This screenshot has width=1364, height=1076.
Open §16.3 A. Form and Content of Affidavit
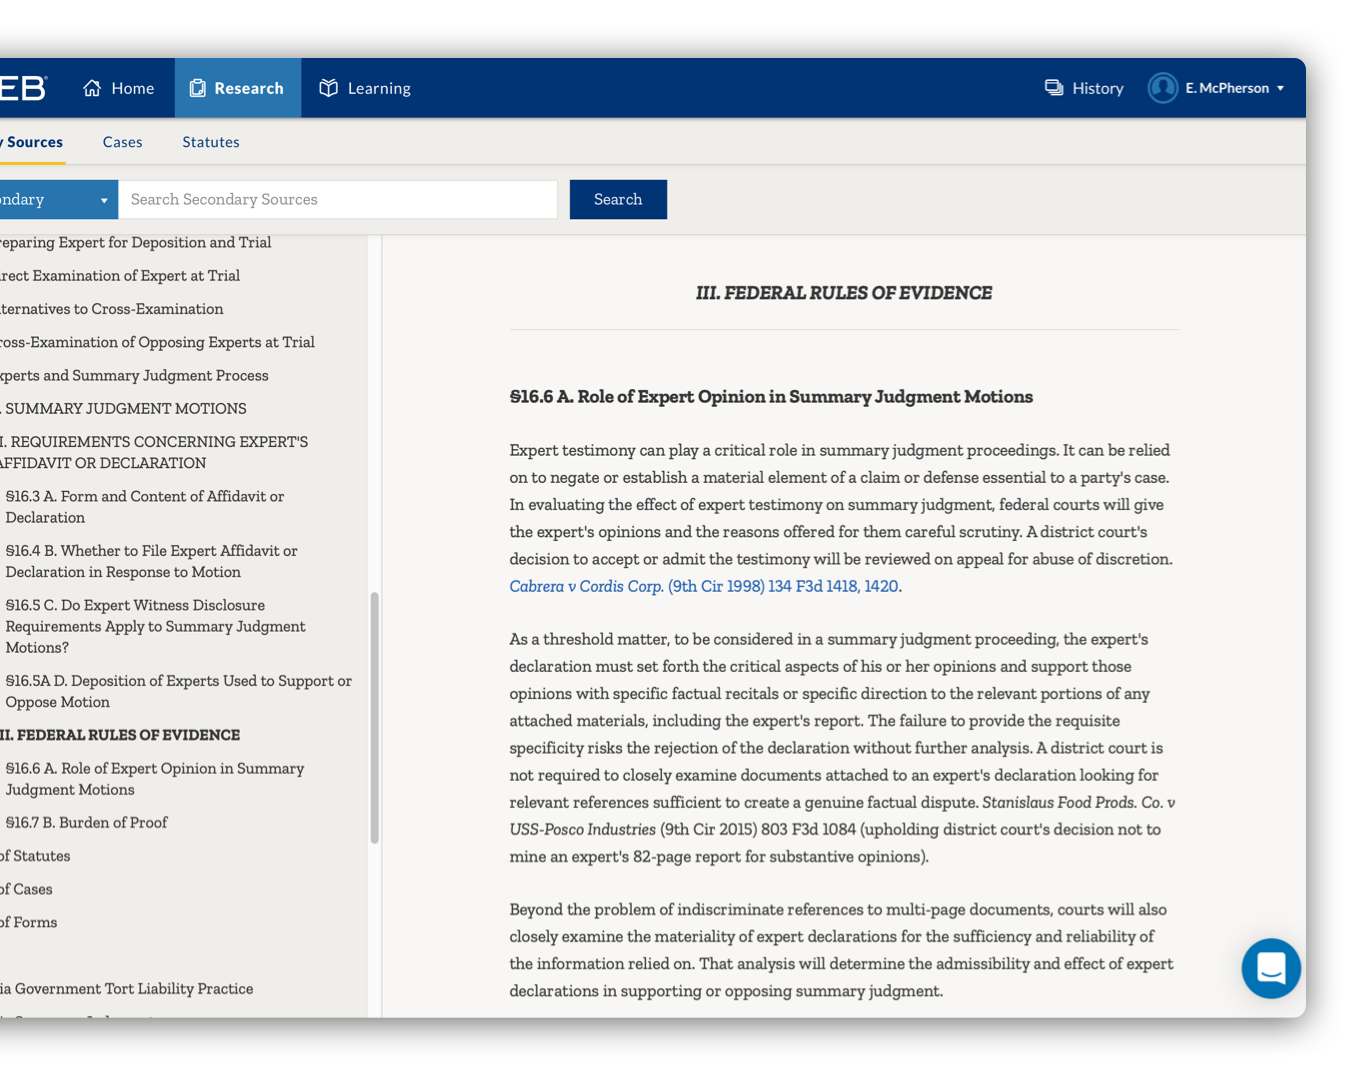tap(145, 507)
